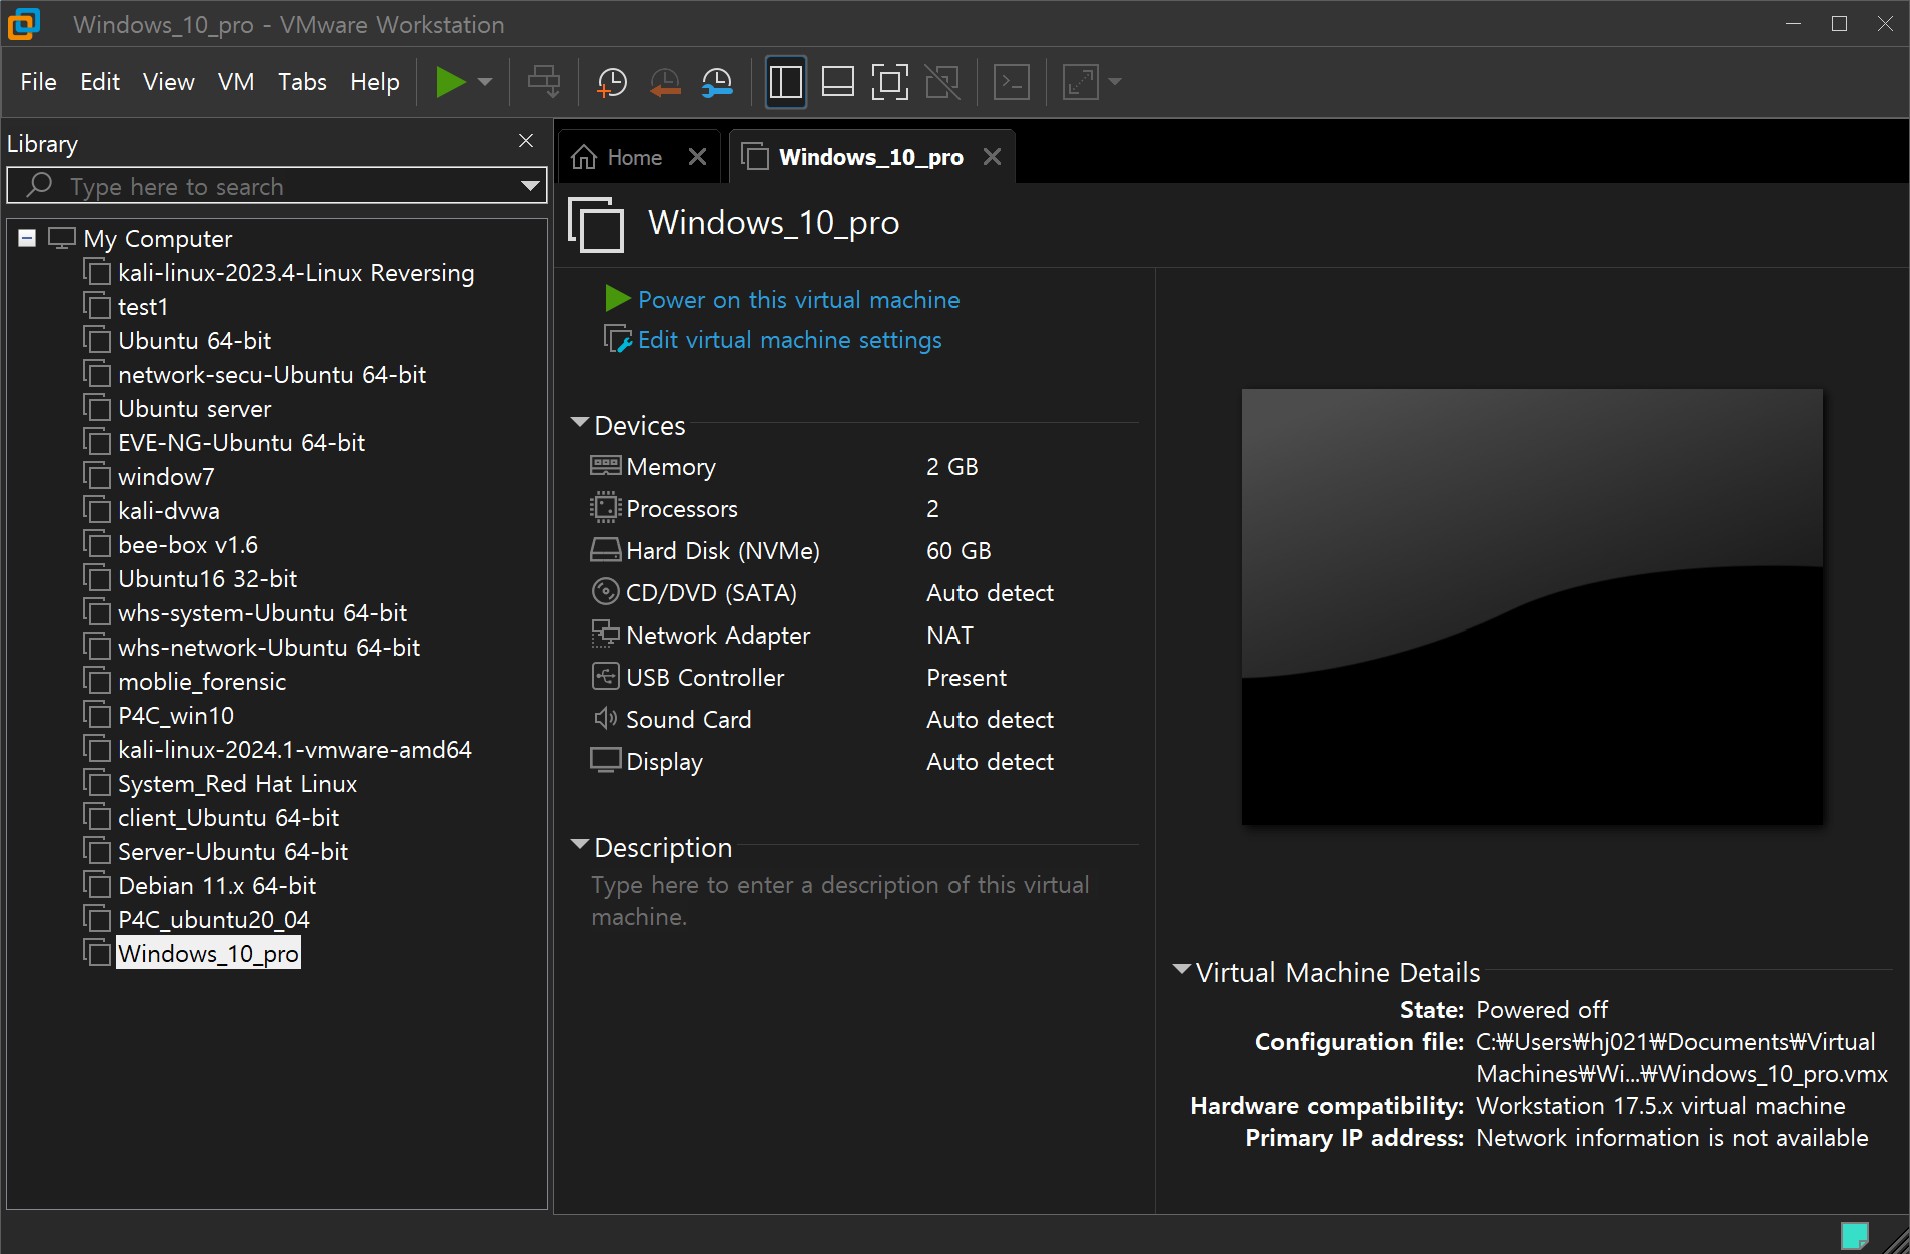The height and width of the screenshot is (1254, 1910).
Task: Open the Help menu
Action: [x=375, y=82]
